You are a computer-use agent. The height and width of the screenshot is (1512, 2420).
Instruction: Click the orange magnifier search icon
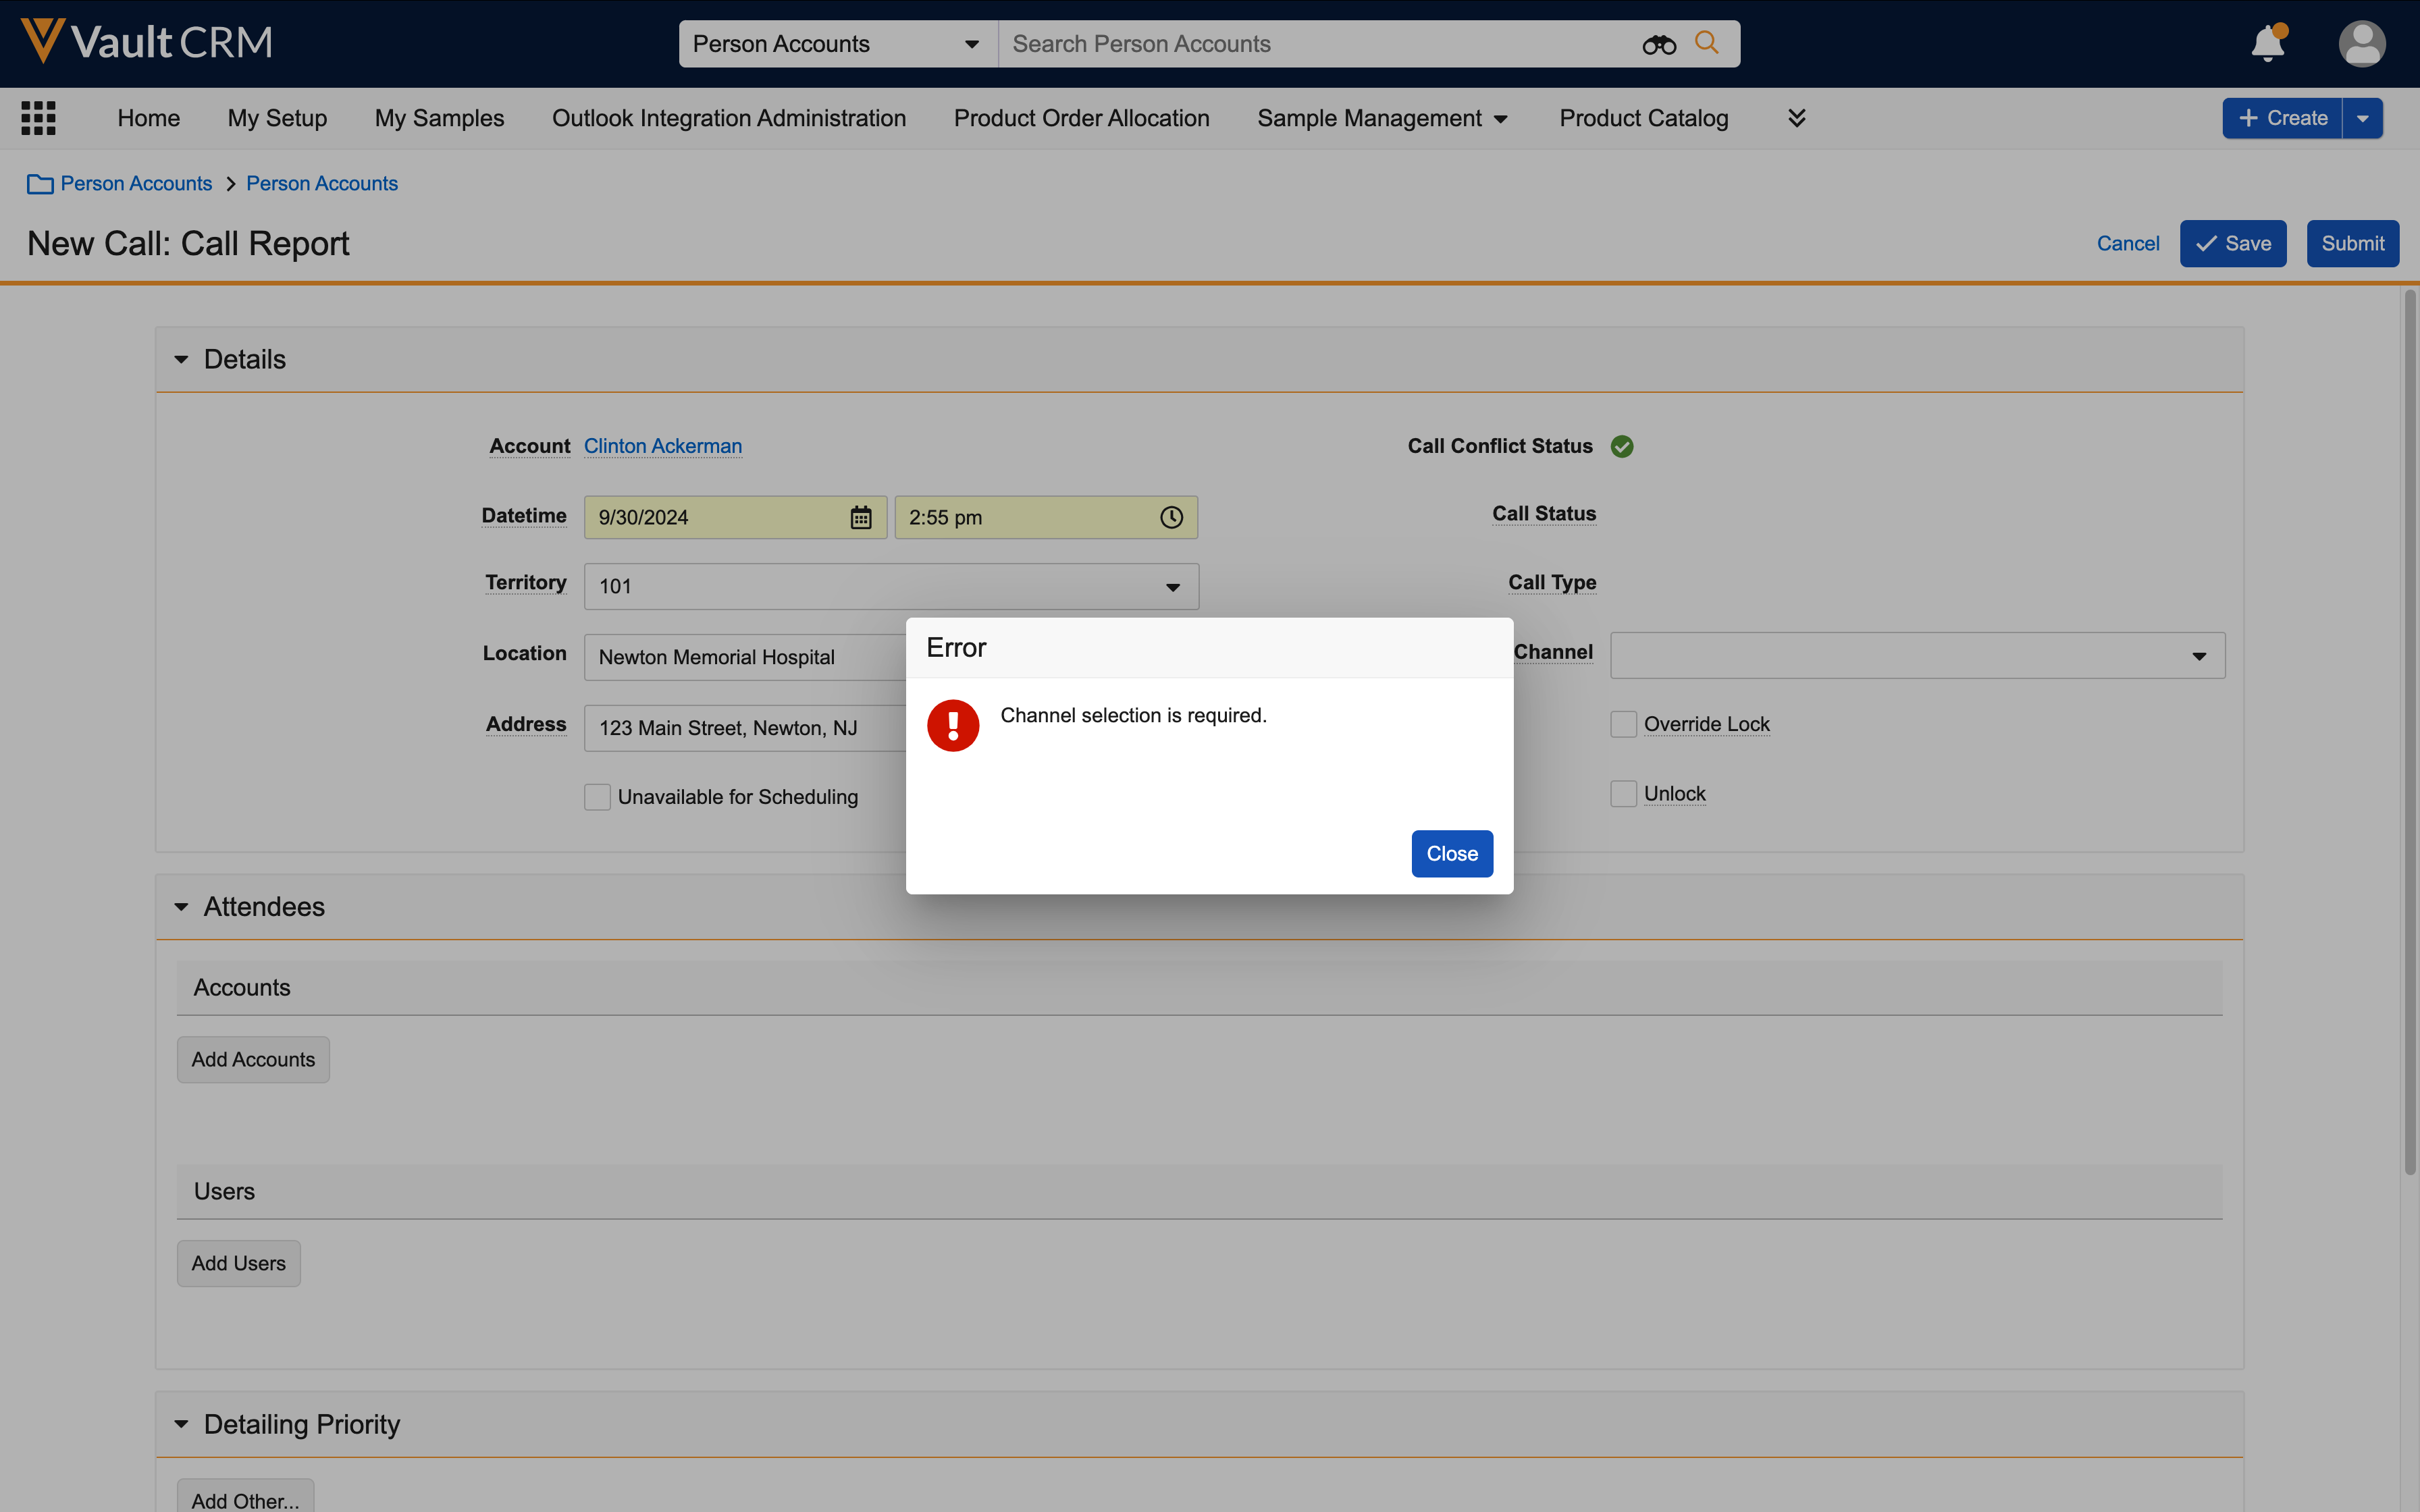click(x=1707, y=43)
